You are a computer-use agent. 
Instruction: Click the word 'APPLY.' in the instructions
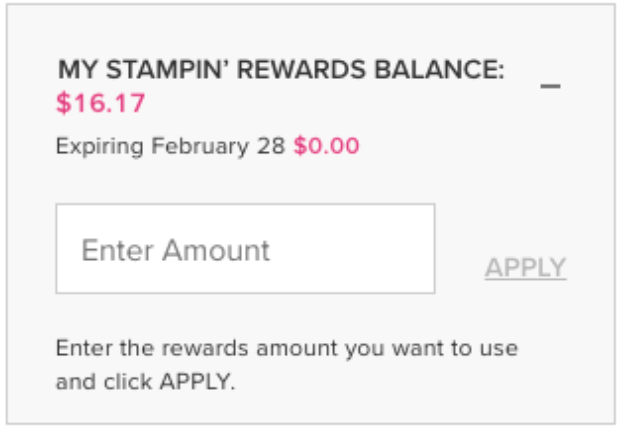click(x=200, y=381)
